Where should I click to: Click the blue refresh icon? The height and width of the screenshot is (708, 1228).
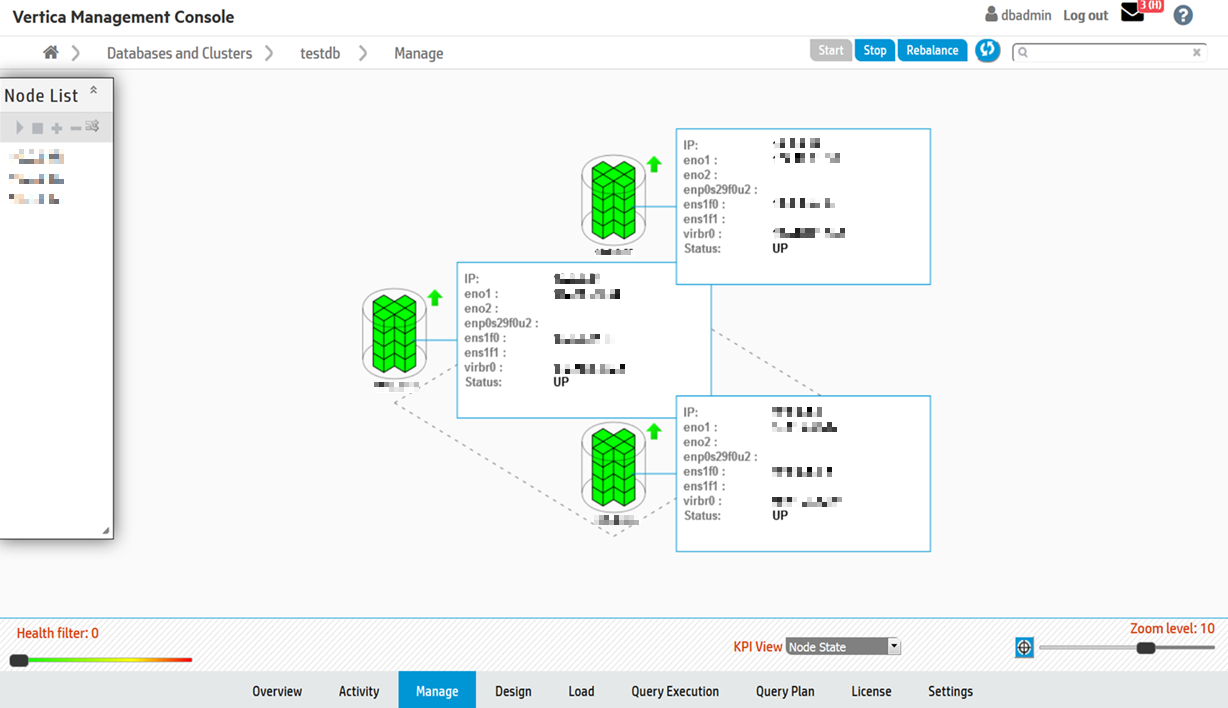988,50
